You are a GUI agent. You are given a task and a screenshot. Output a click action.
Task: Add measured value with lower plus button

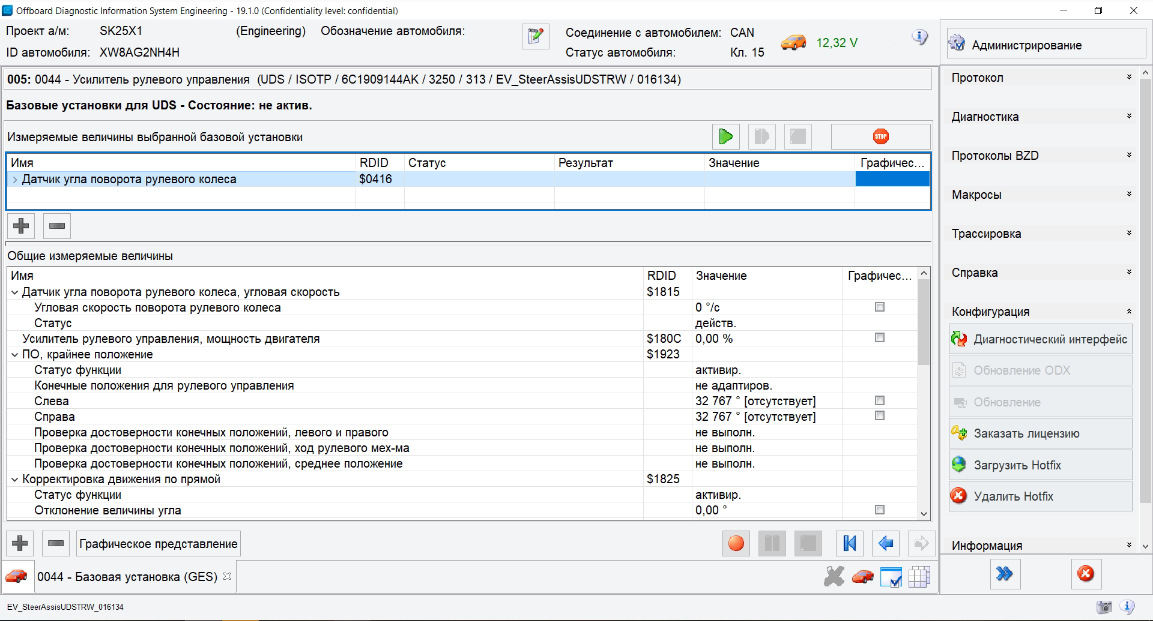coord(21,544)
